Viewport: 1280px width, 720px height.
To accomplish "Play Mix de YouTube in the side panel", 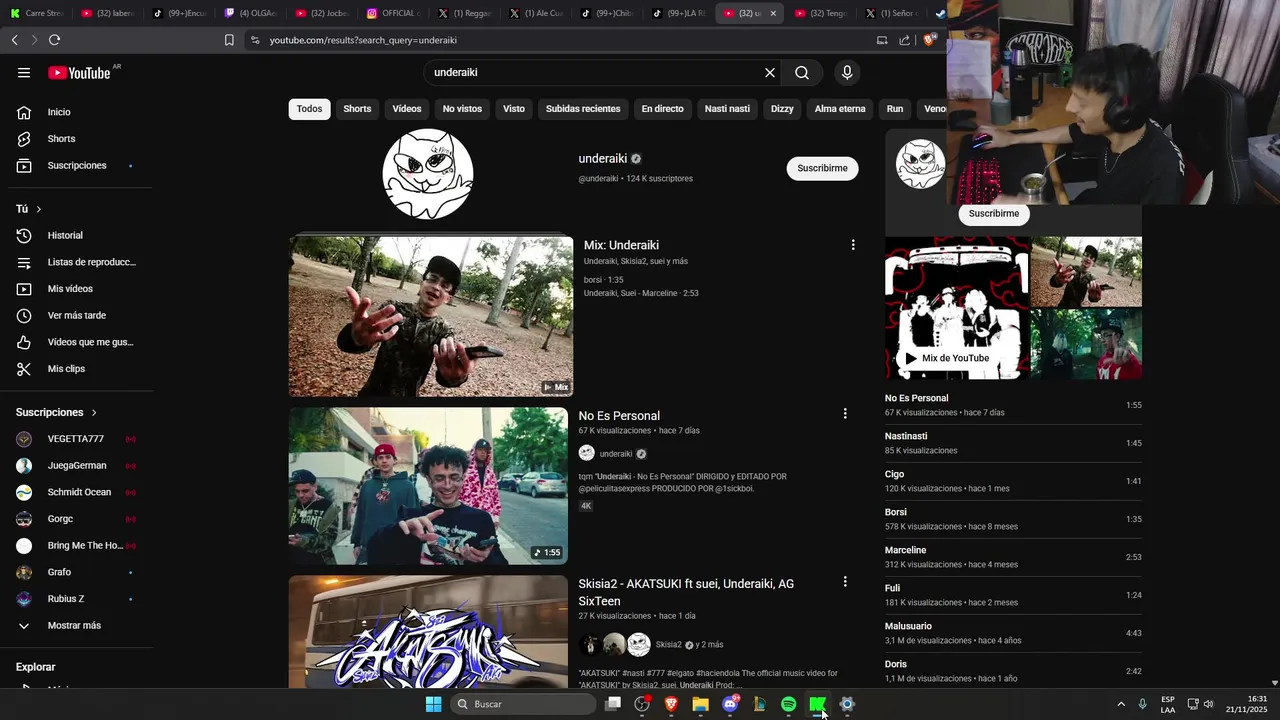I will [947, 358].
